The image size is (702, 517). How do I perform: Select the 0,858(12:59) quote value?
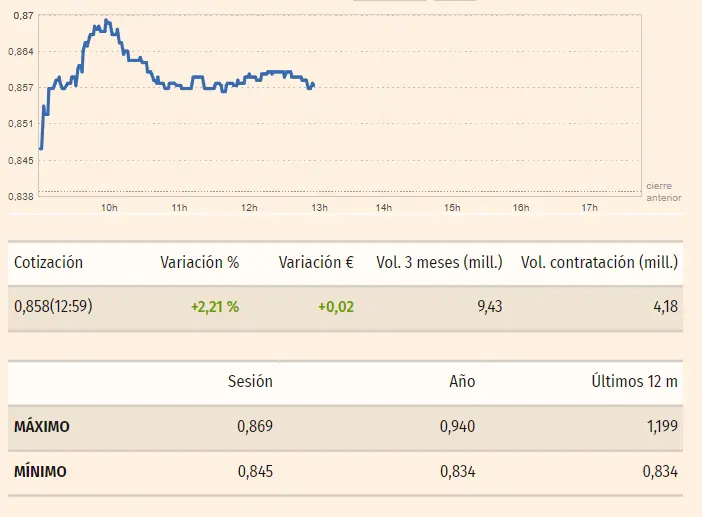coord(53,307)
